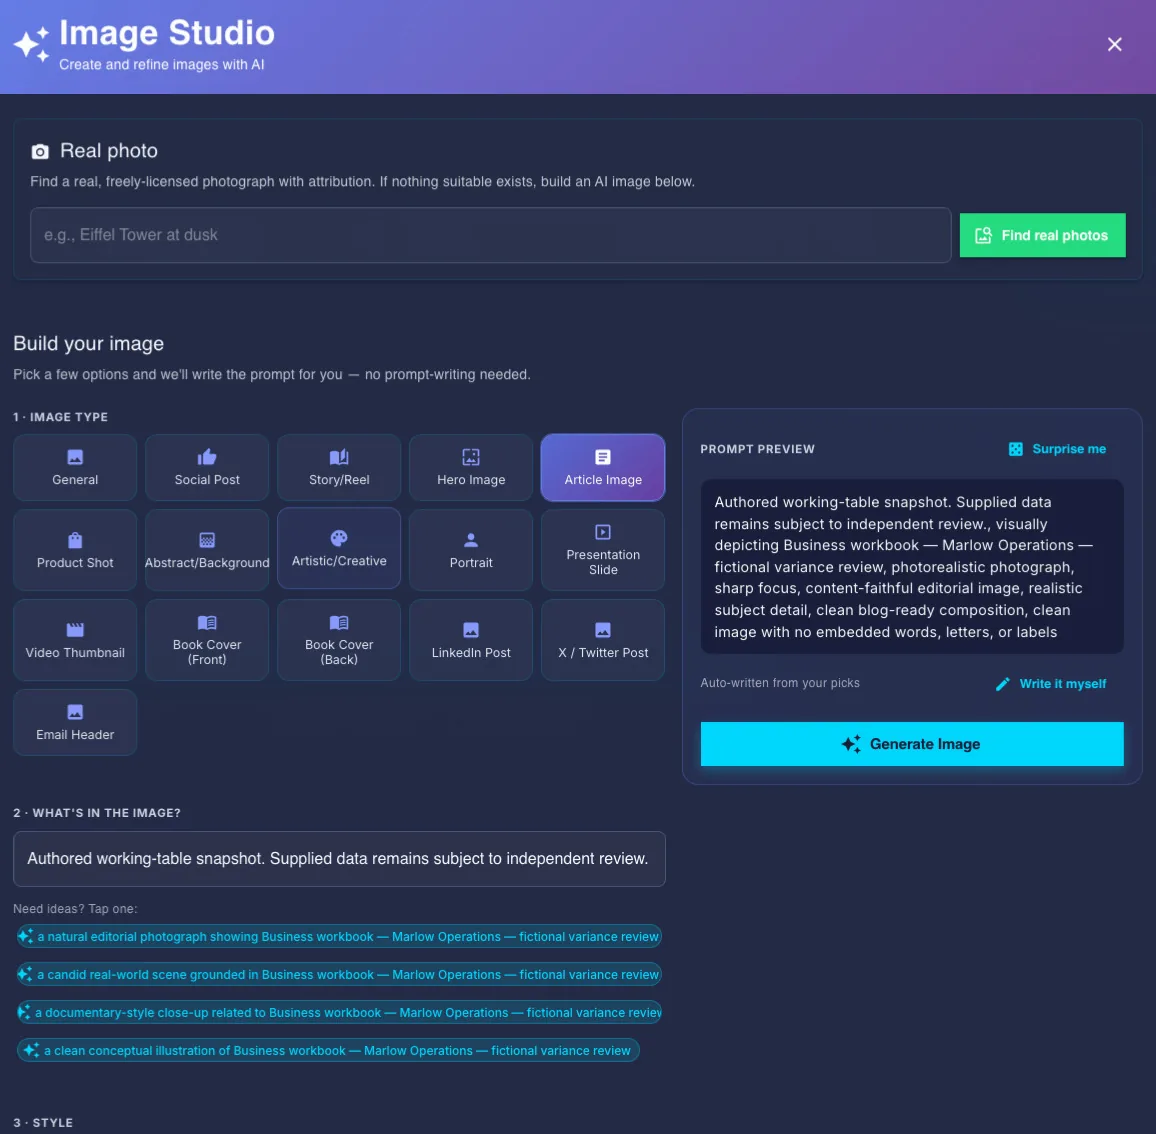
Task: Click the What's in the image text field
Action: click(x=339, y=859)
